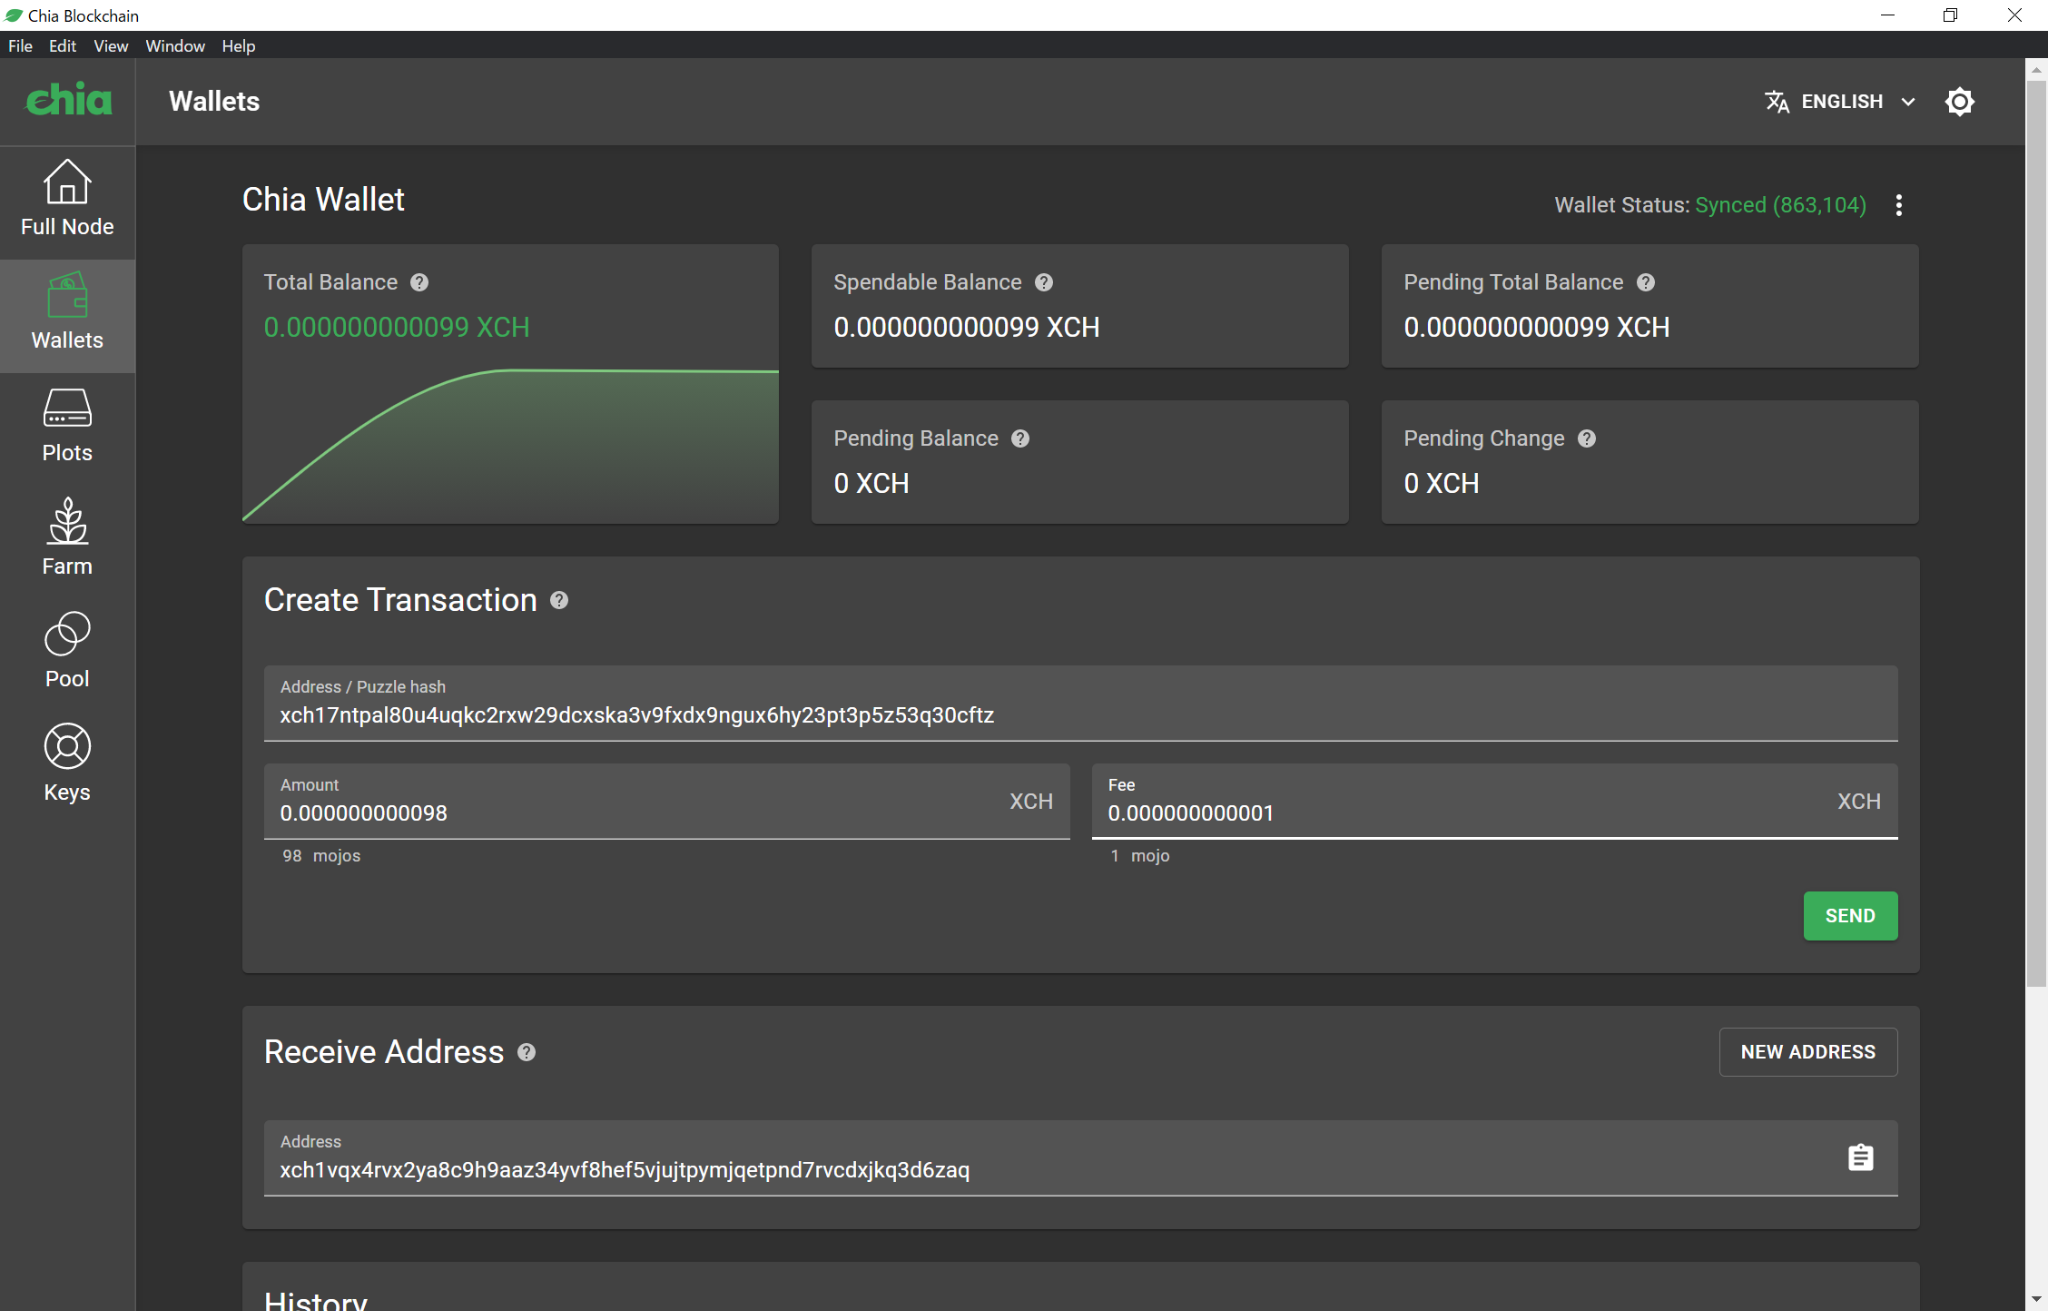Click the Spendable Balance amount value
The height and width of the screenshot is (1311, 2048).
[966, 327]
